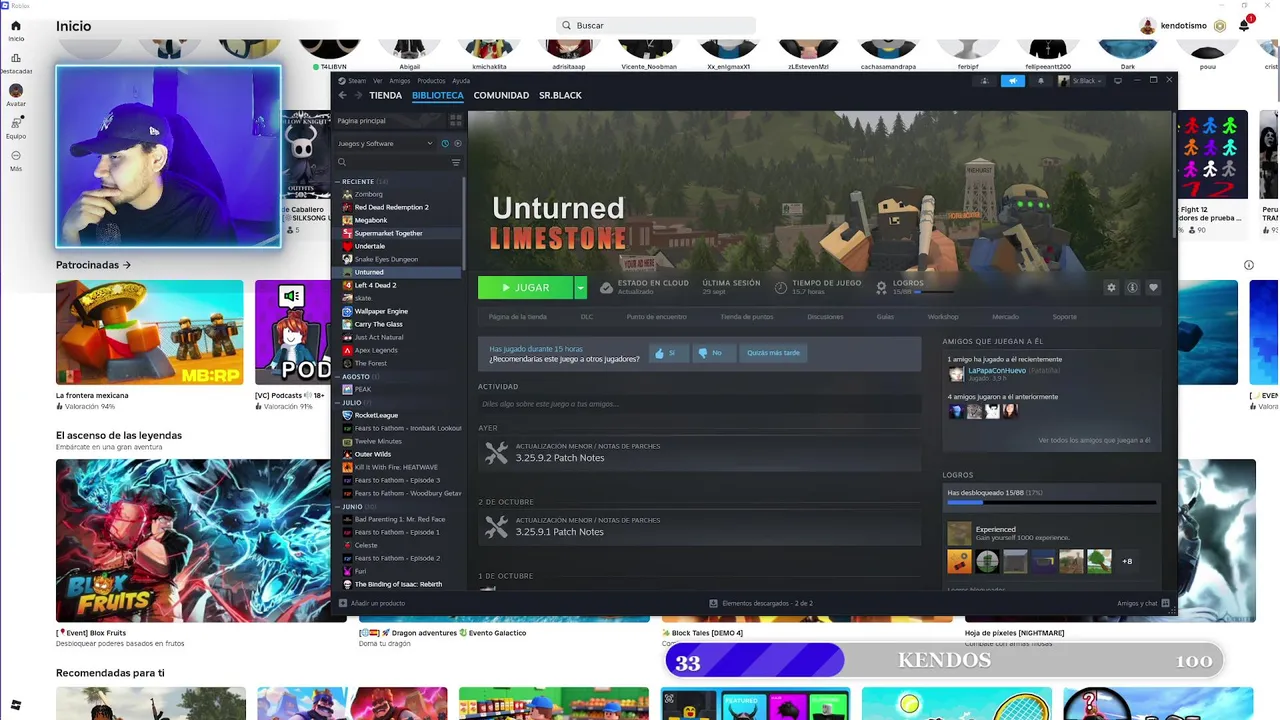
Task: Open SR.BLACK profile tab
Action: [x=560, y=95]
